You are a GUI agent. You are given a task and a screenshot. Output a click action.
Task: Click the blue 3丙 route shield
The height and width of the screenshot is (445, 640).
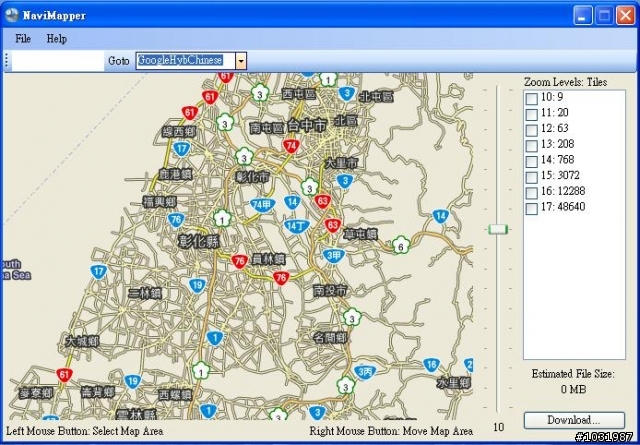pos(365,372)
